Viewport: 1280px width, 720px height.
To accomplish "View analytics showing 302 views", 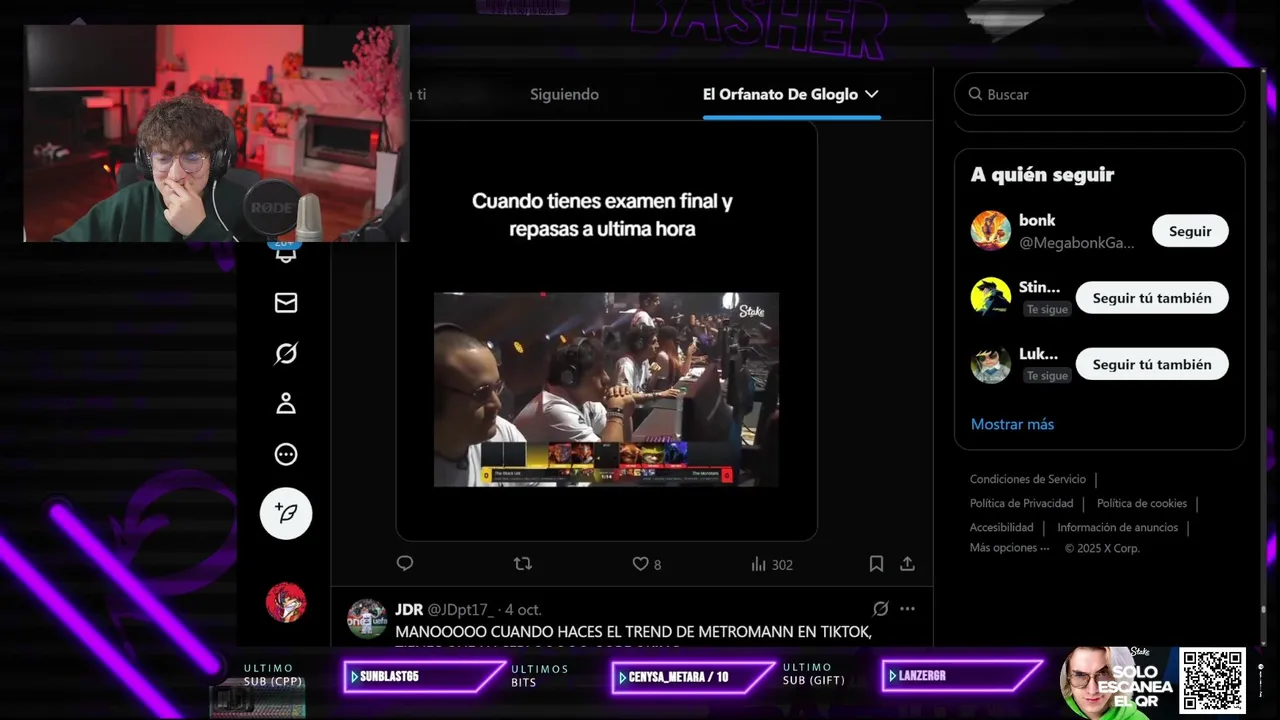I will (x=771, y=564).
